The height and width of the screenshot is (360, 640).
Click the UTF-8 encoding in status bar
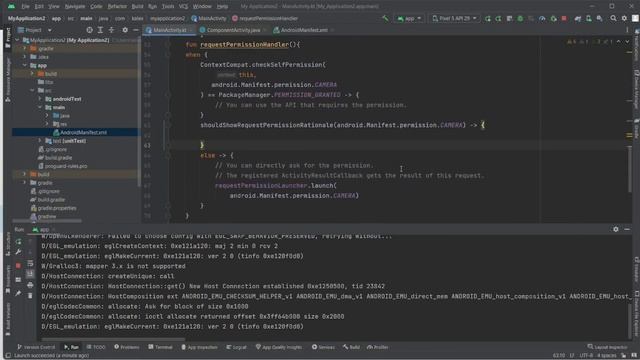[586, 356]
